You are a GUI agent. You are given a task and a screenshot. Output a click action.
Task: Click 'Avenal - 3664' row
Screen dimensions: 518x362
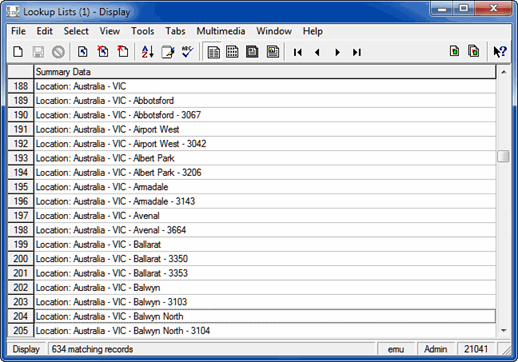click(x=265, y=230)
